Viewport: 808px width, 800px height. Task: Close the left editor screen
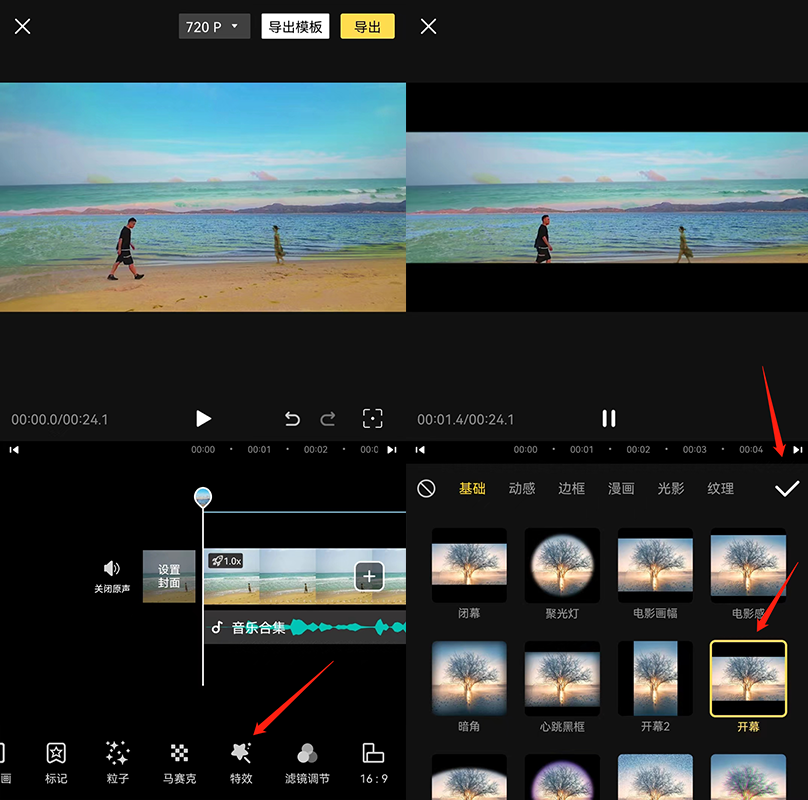click(x=23, y=26)
